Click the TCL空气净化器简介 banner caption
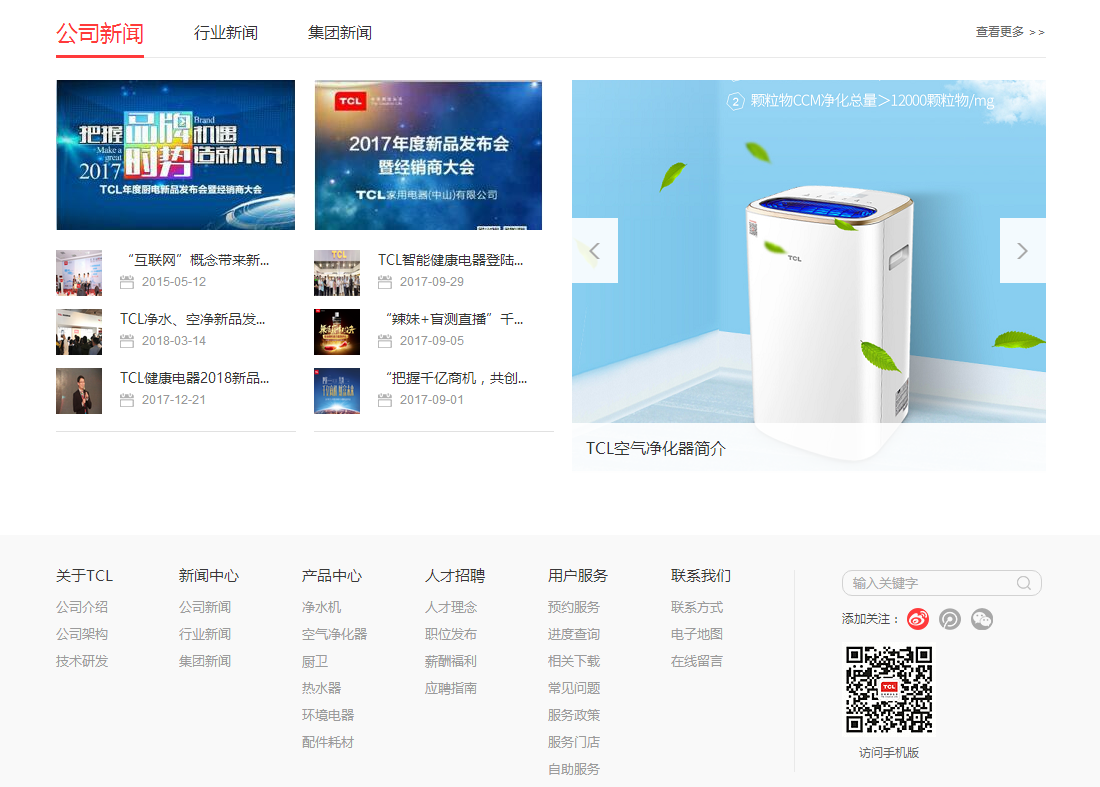This screenshot has width=1100, height=787. 656,448
